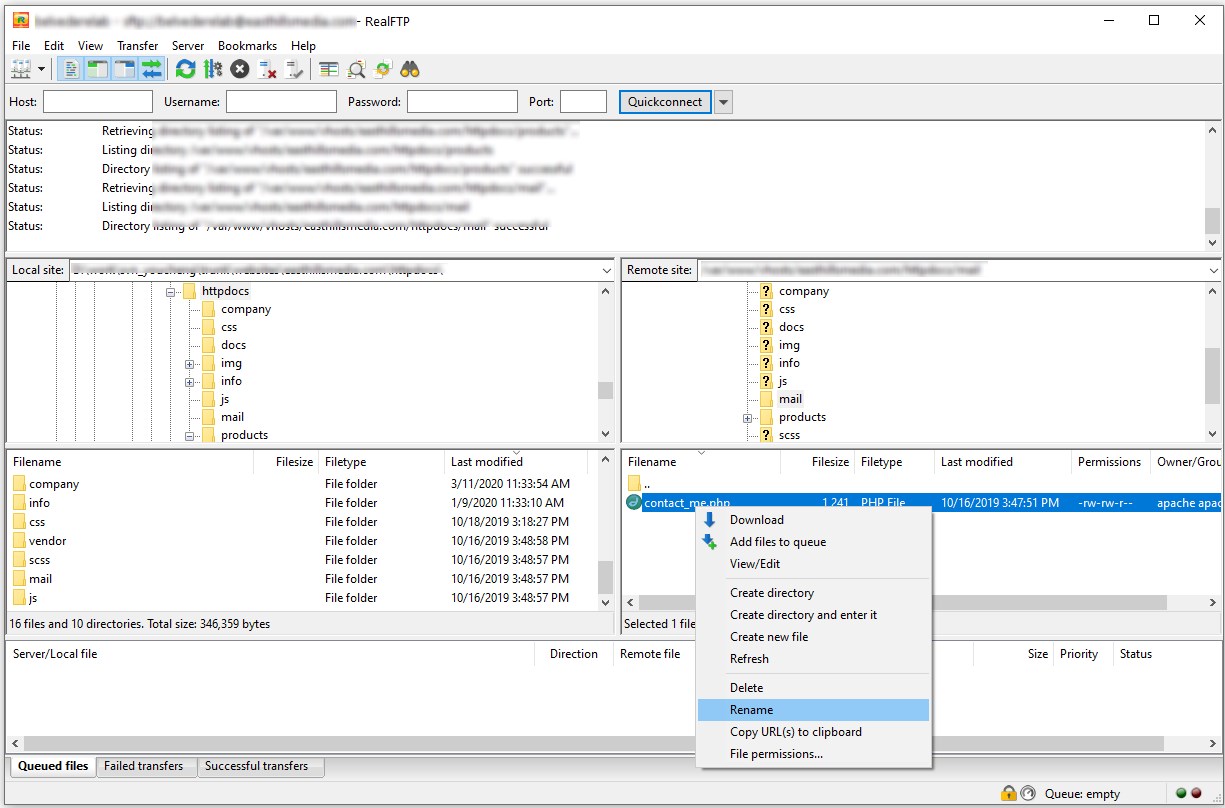This screenshot has width=1225, height=808.
Task: Click the question-mark icon beside remote scss
Action: pos(766,435)
